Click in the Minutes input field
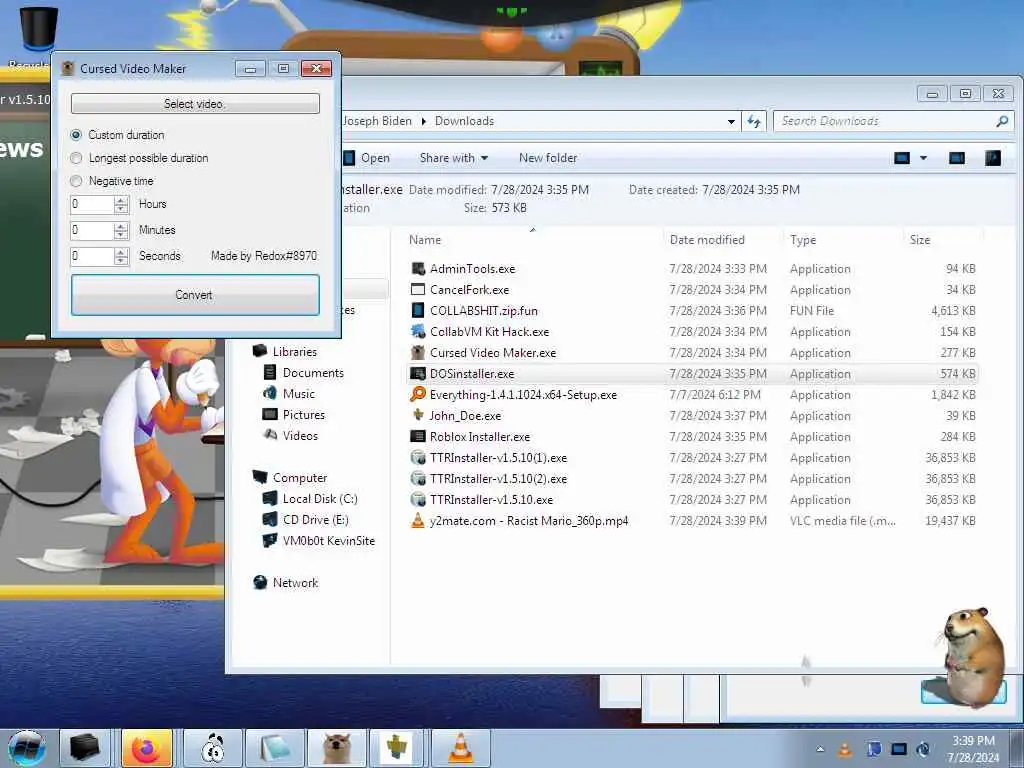This screenshot has height=768, width=1024. pos(92,231)
